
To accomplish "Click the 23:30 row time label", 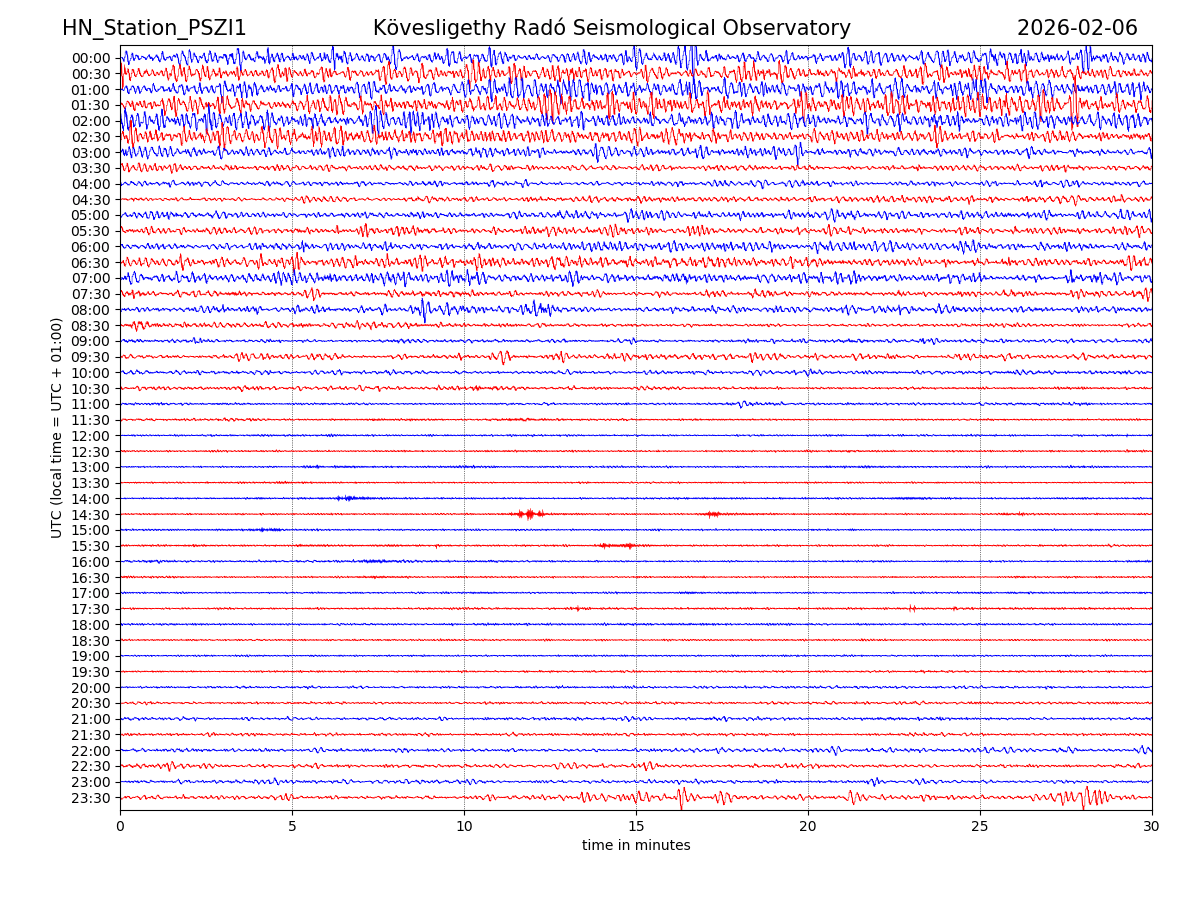I will pyautogui.click(x=91, y=798).
